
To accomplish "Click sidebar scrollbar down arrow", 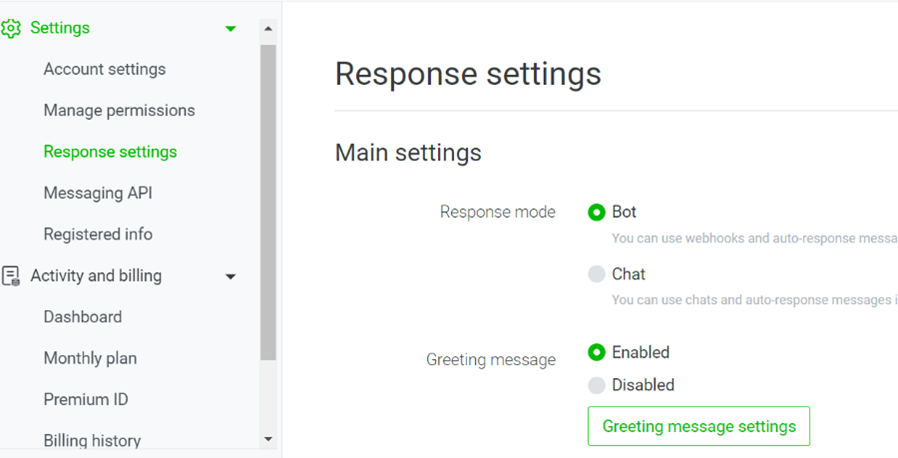I will (268, 439).
